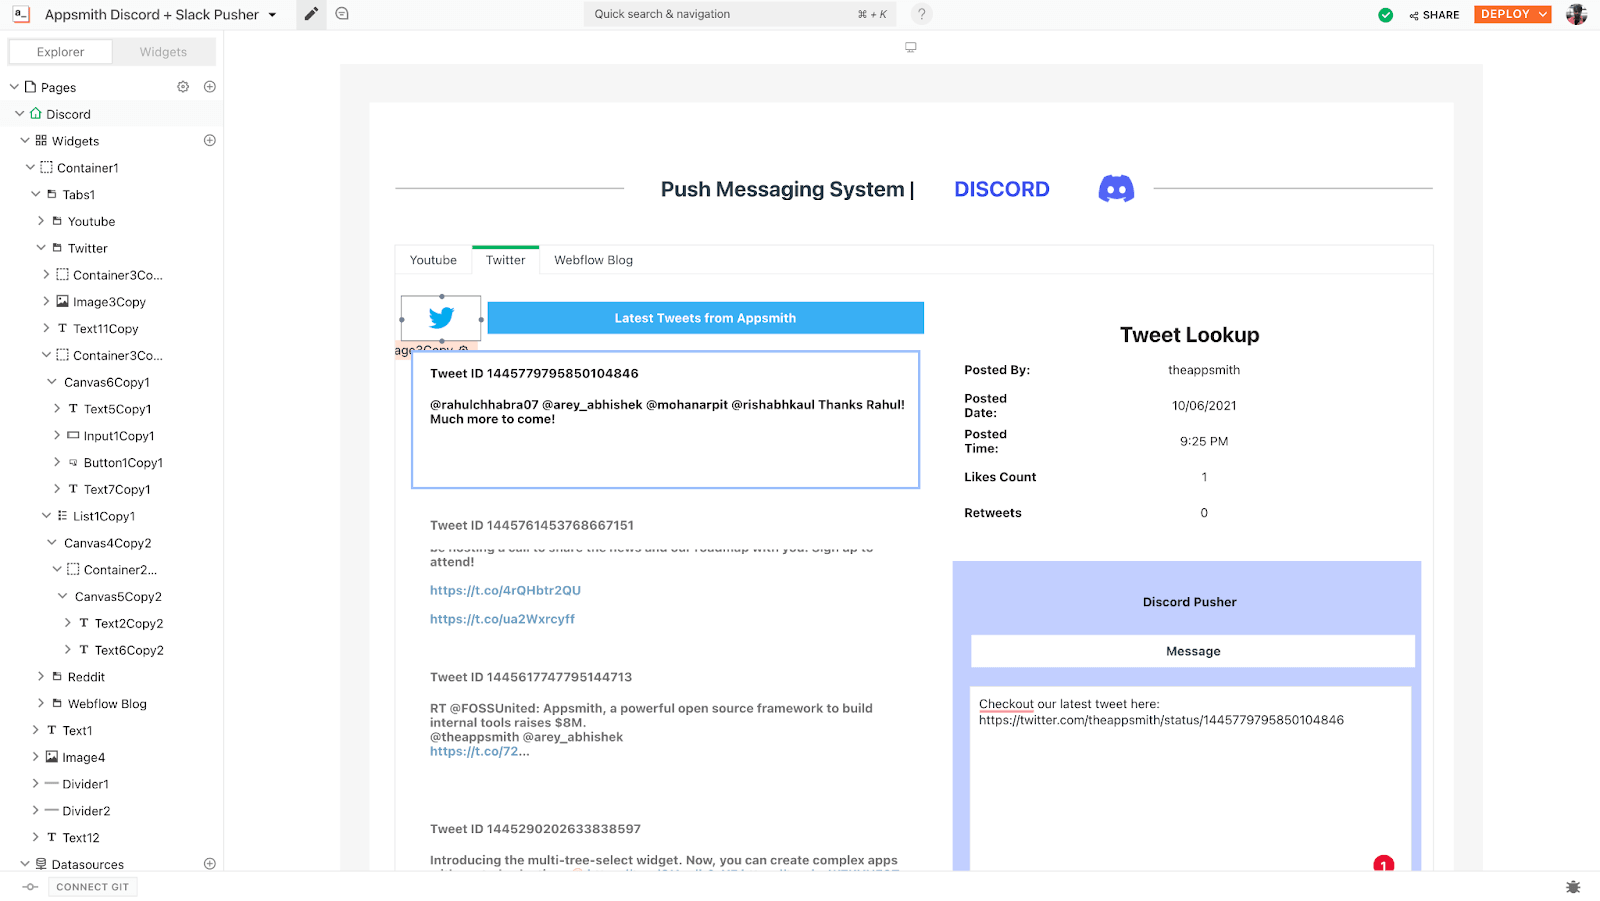This screenshot has width=1600, height=901.
Task: Click the Datasources database icon
Action: point(41,864)
